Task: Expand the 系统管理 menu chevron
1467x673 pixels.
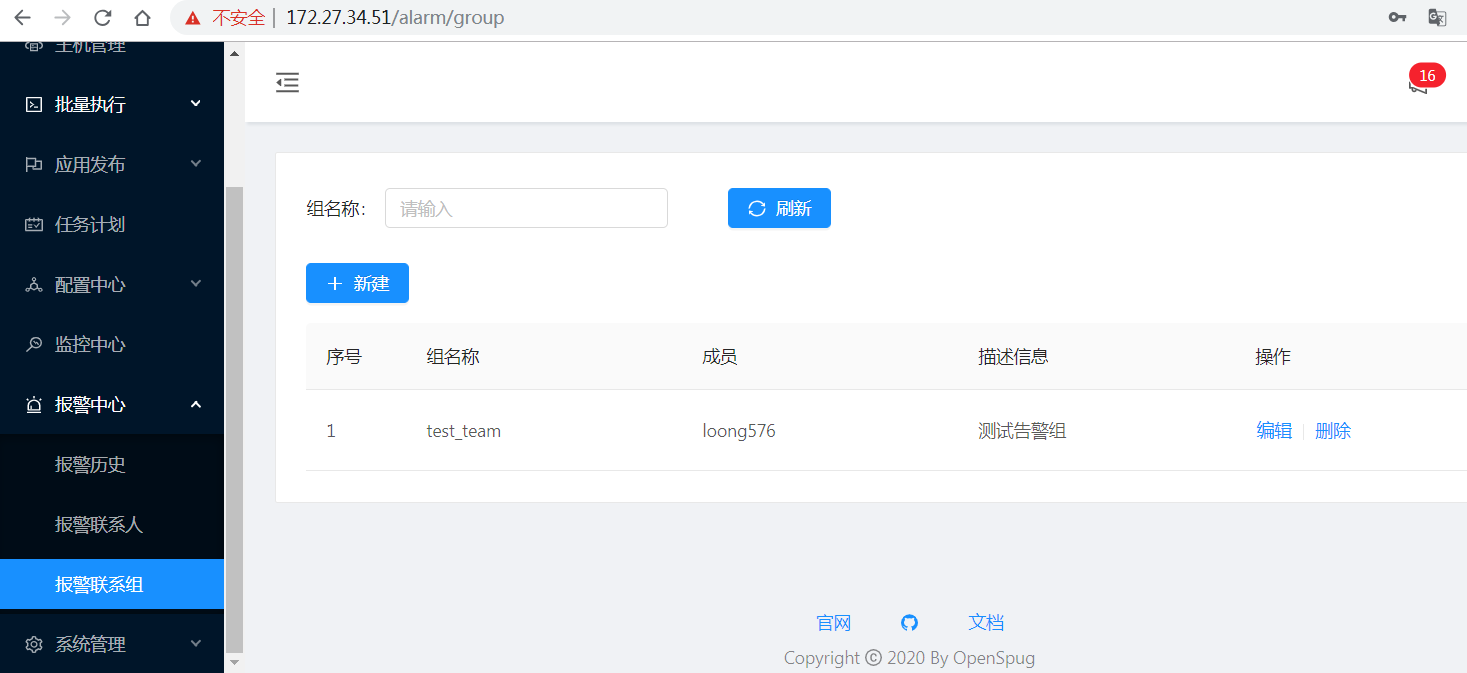Action: point(196,643)
